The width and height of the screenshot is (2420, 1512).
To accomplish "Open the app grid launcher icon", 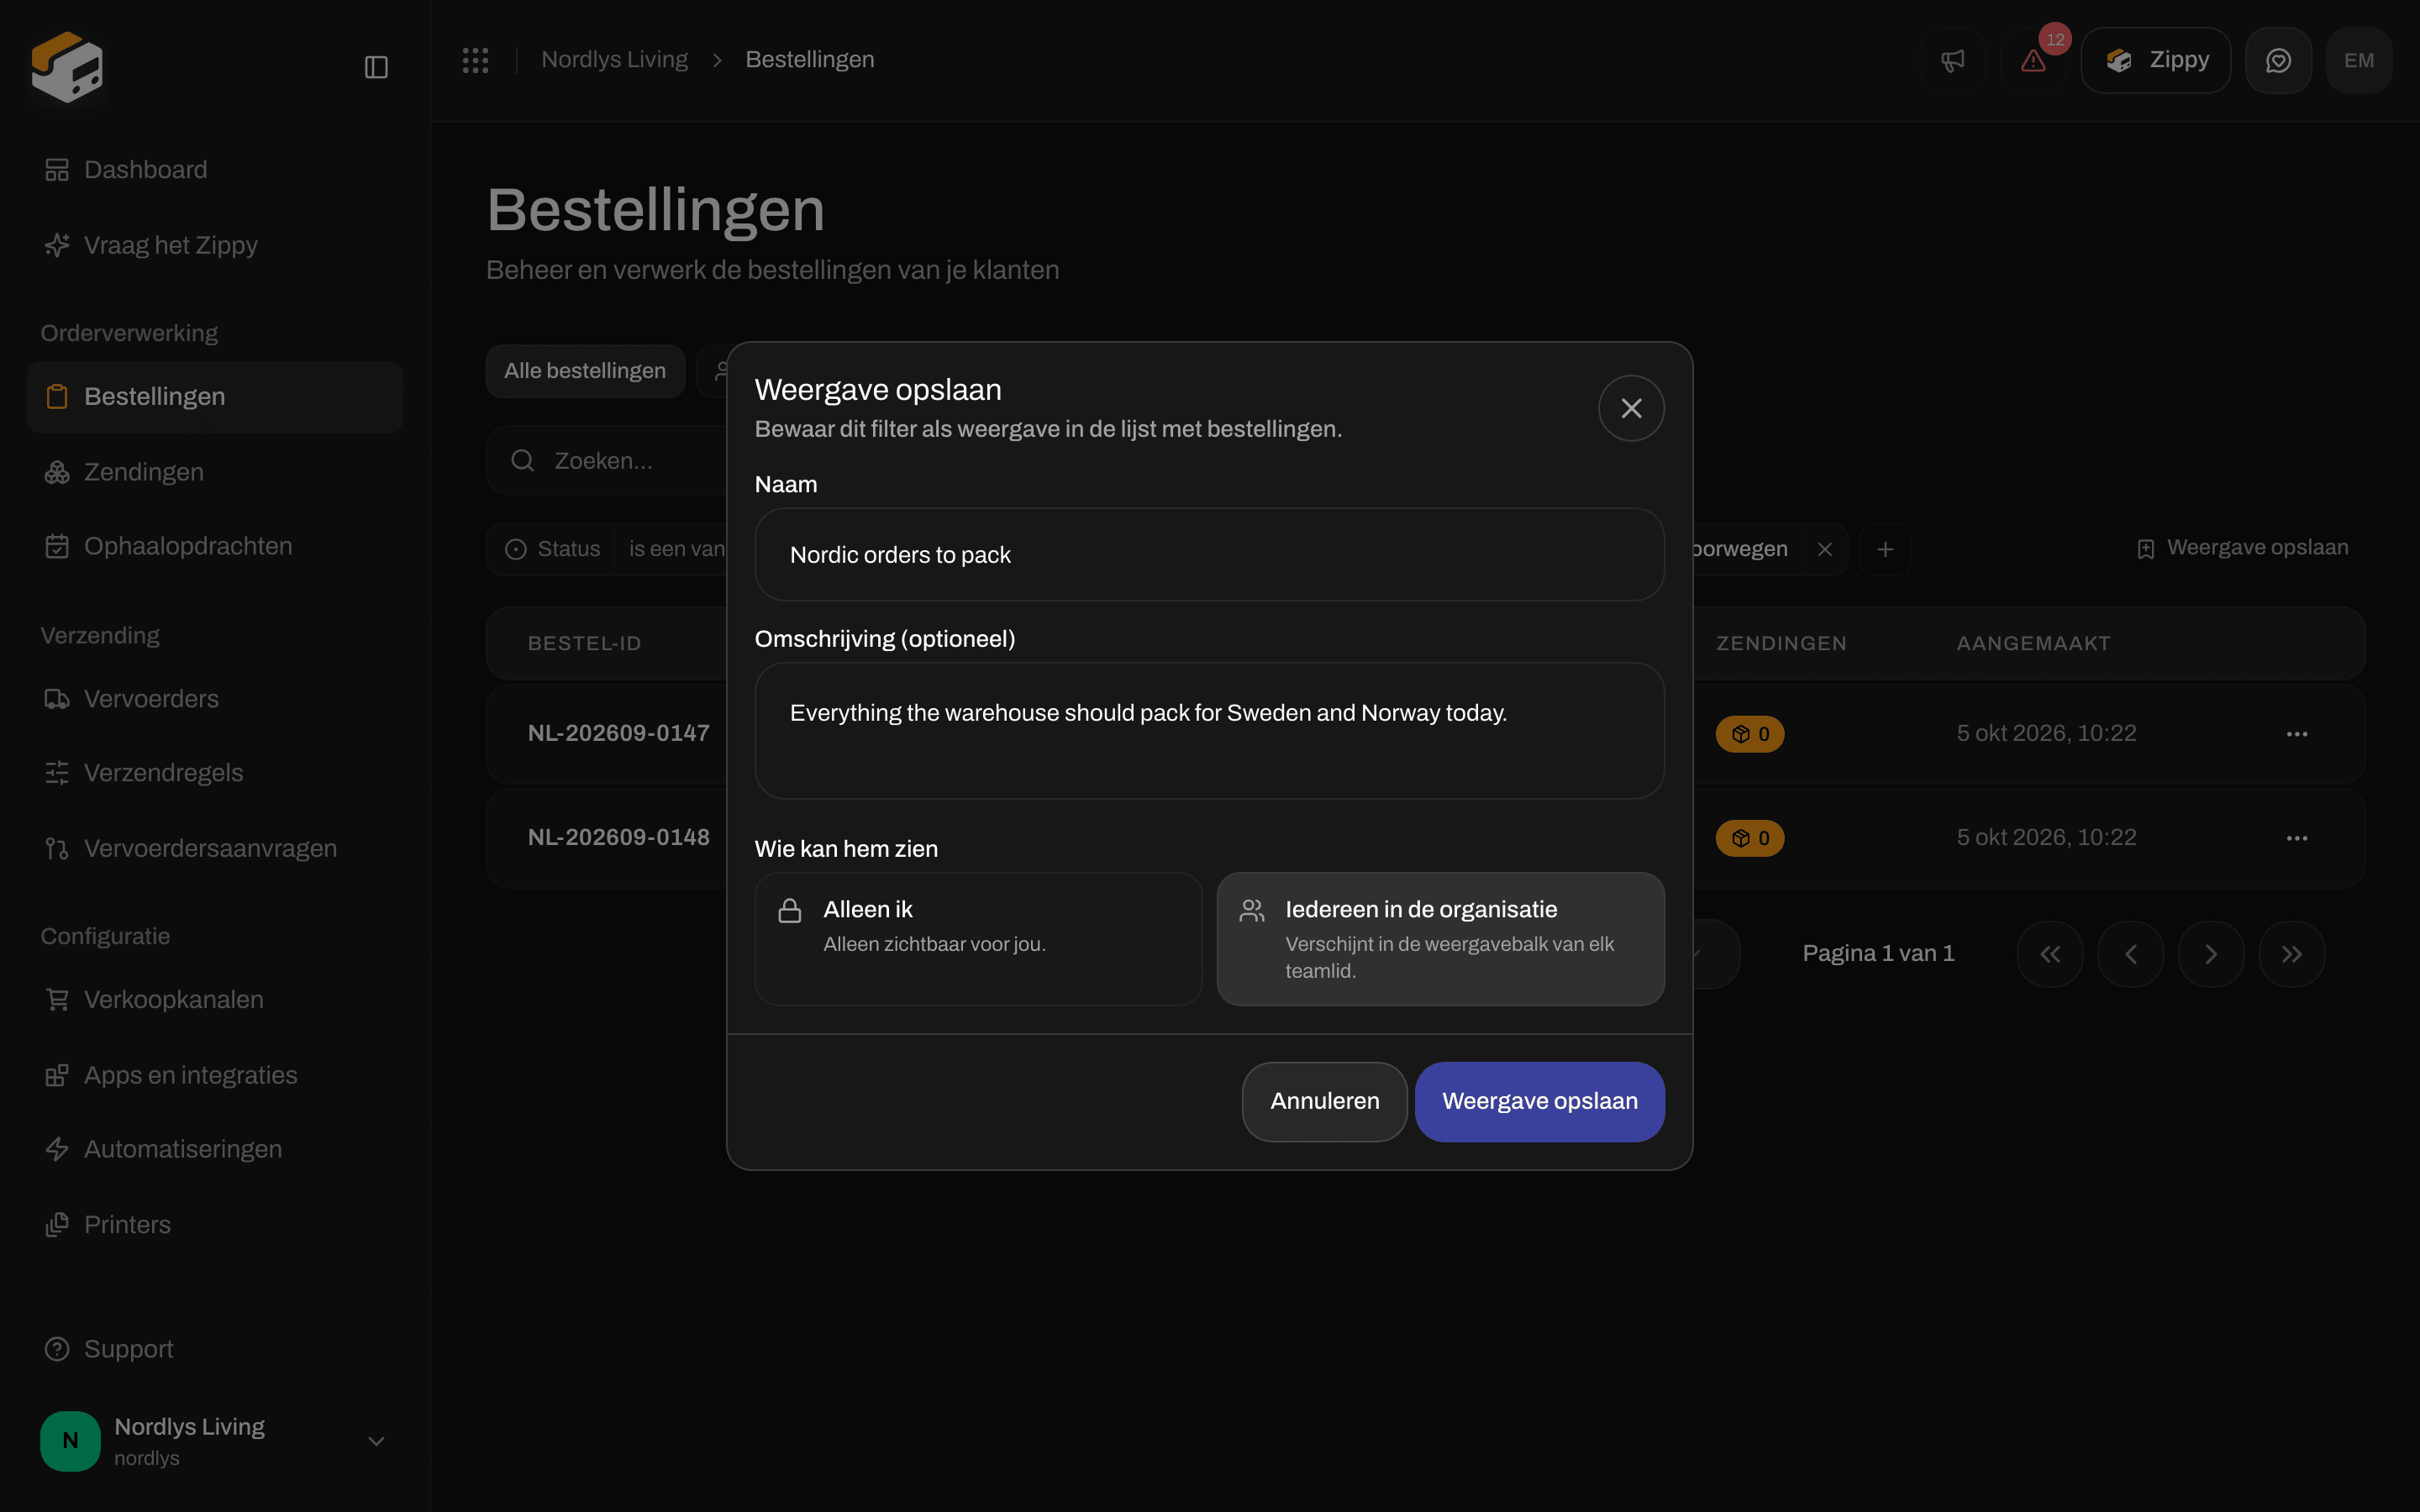I will click(x=475, y=60).
